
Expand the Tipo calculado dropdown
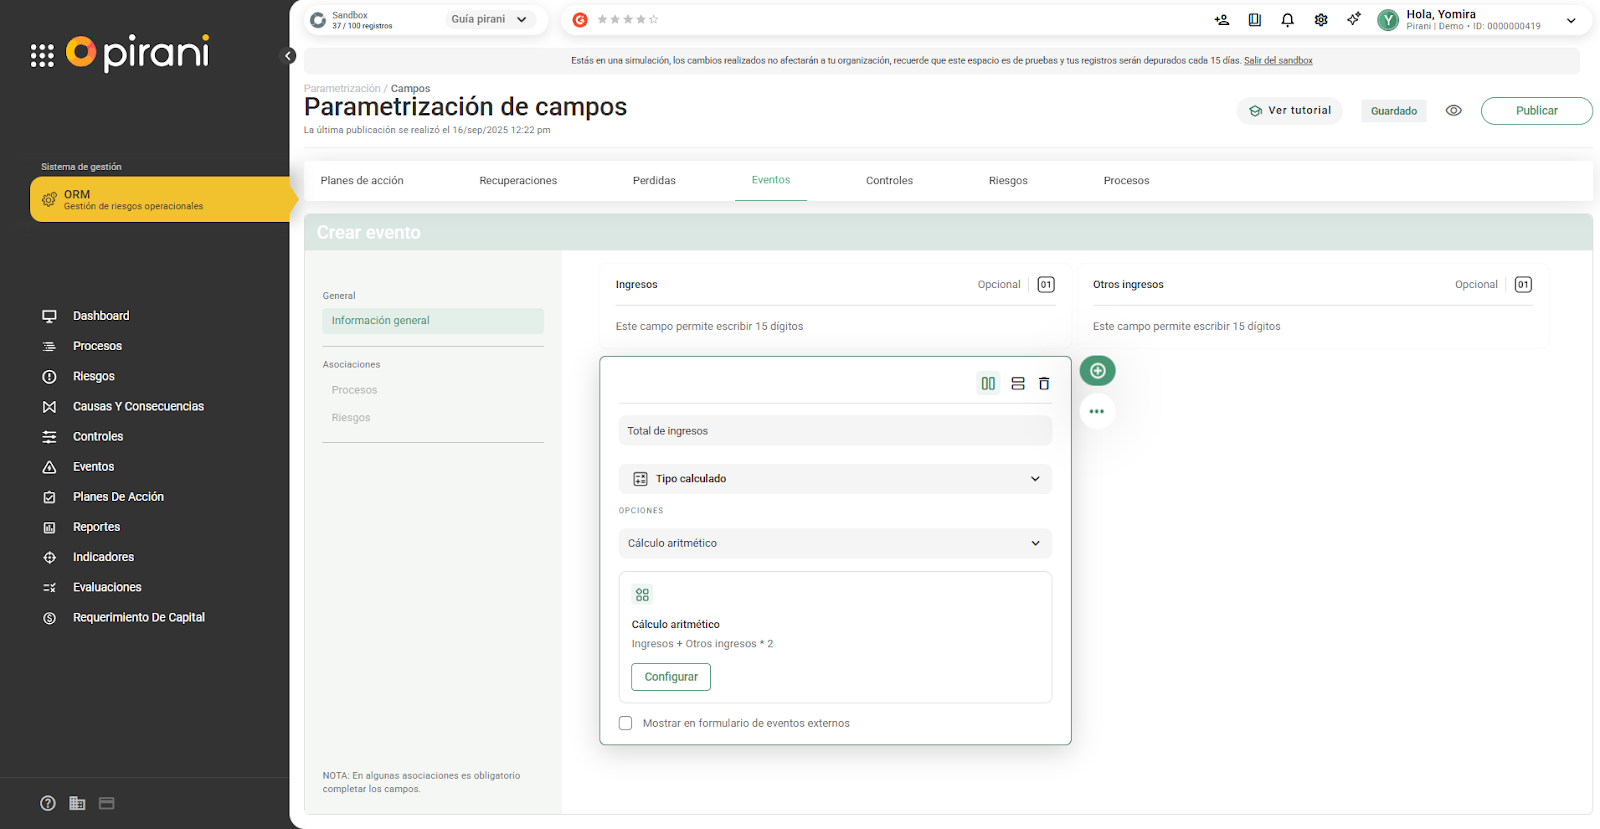coord(835,479)
